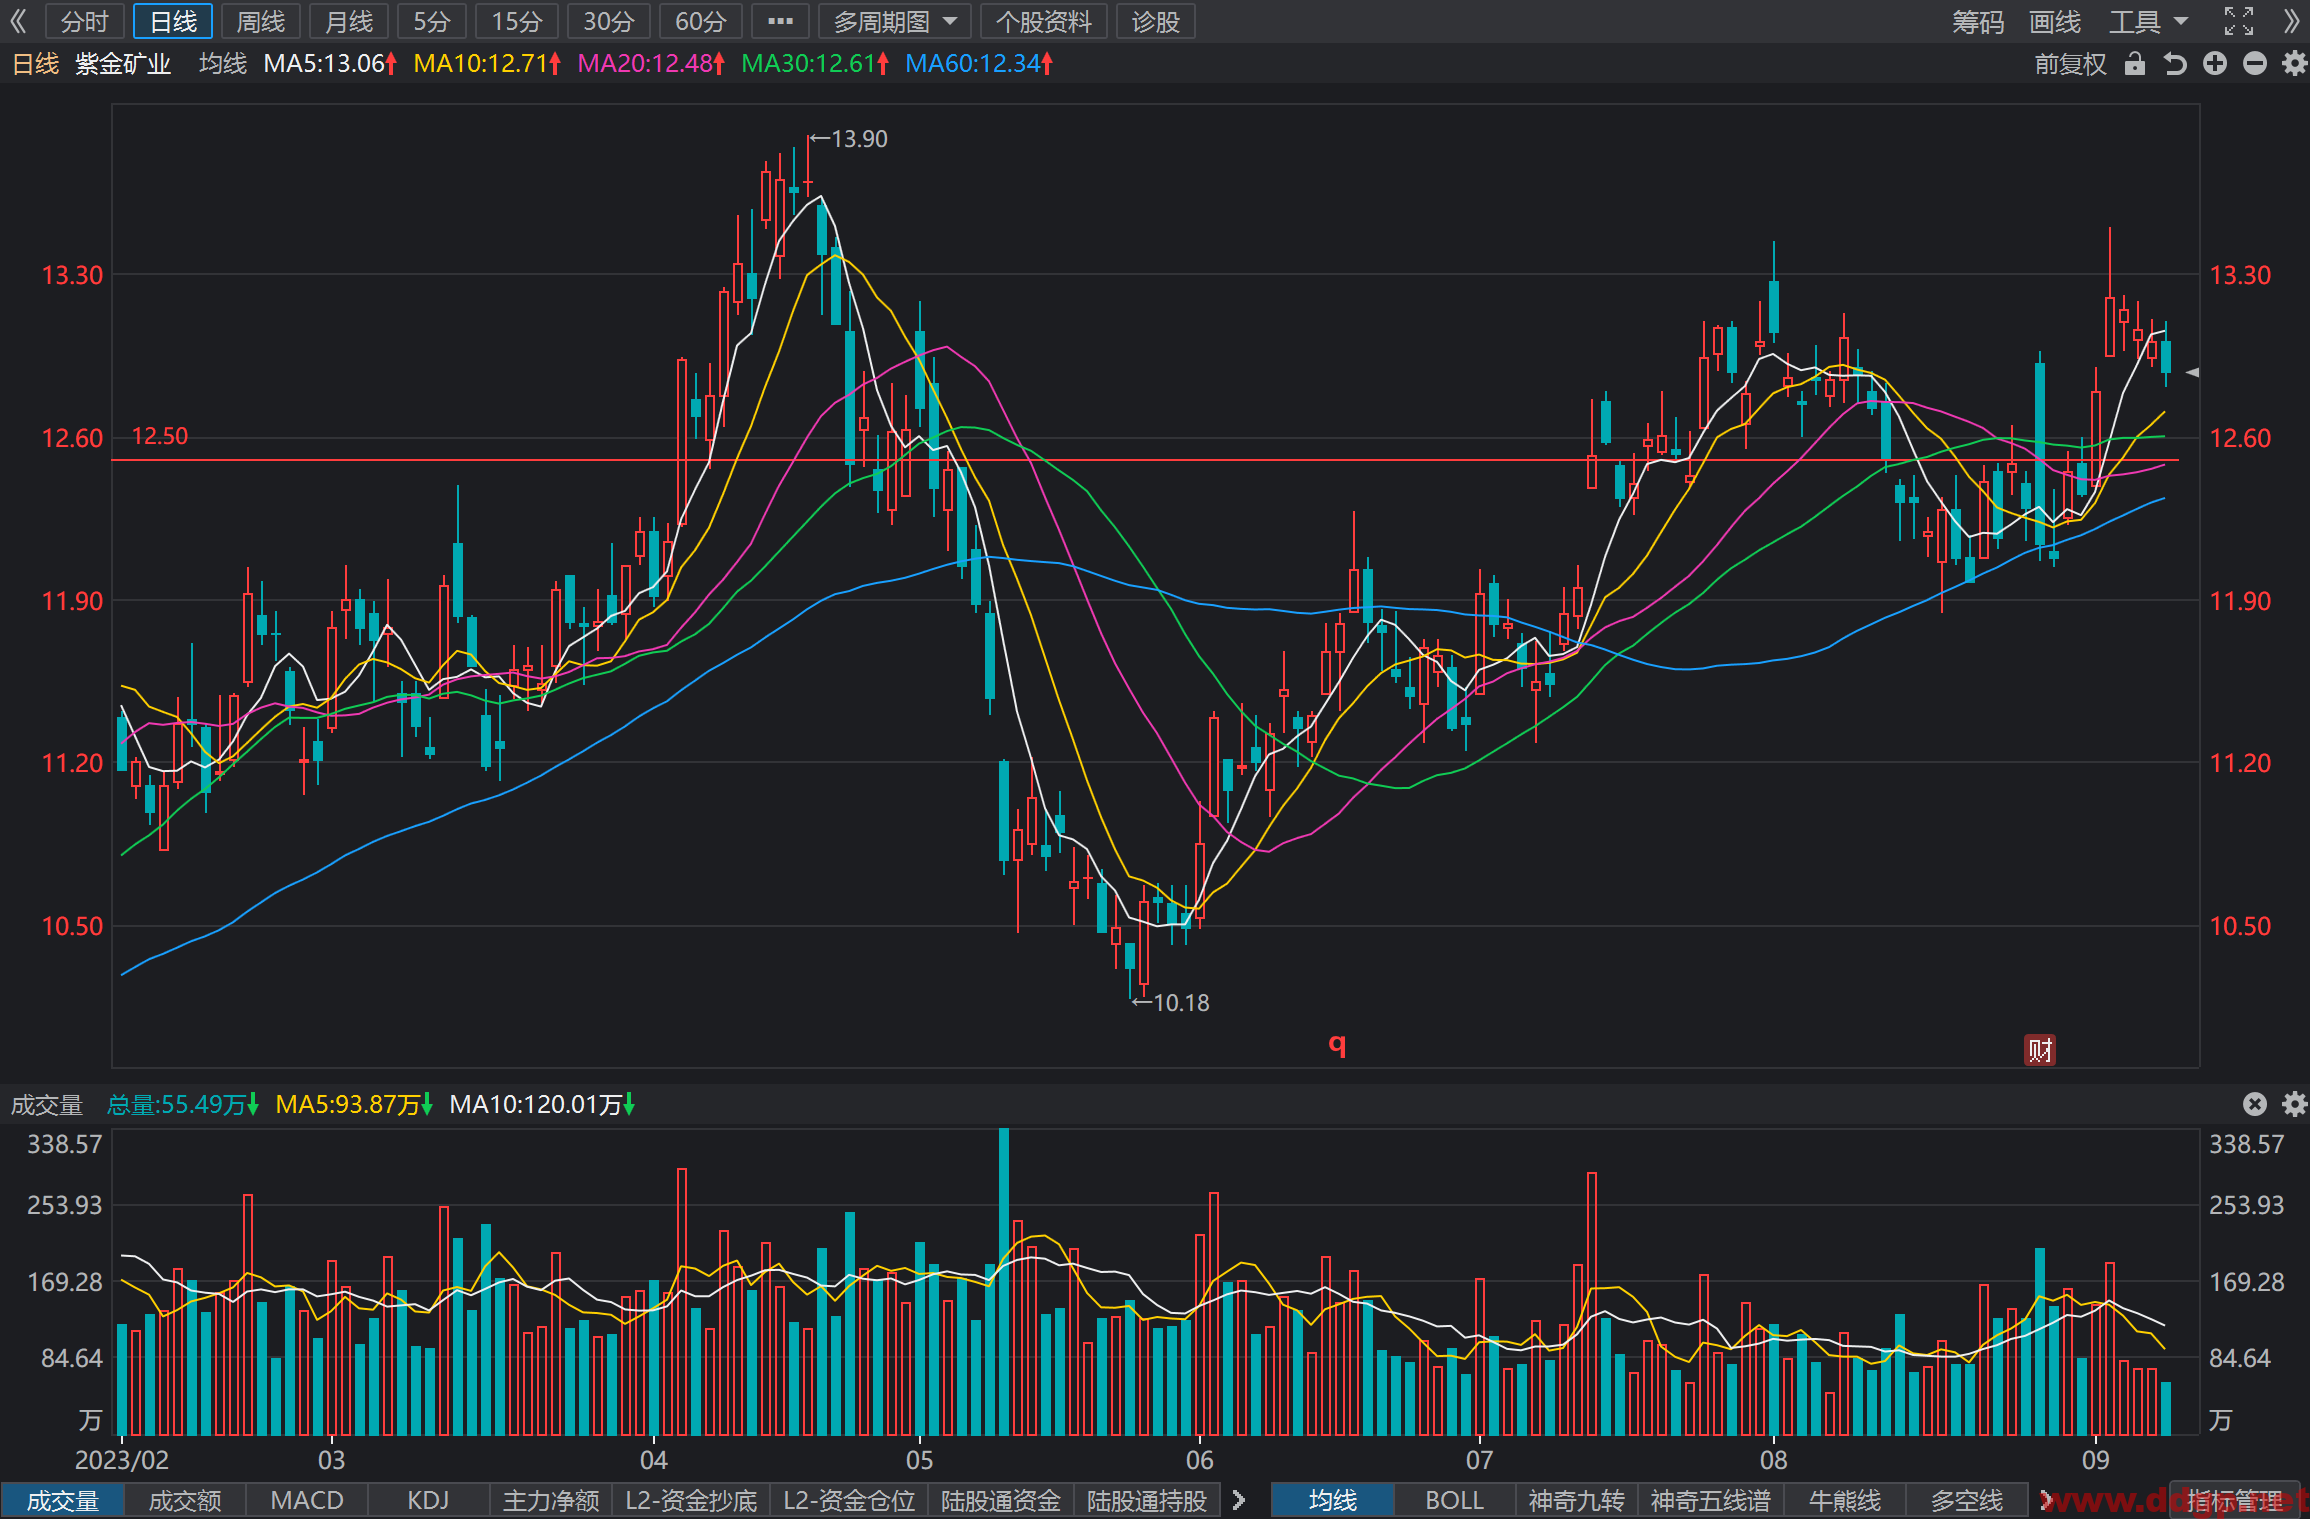
Task: Select the MACD indicator tab
Action: pos(307,1500)
